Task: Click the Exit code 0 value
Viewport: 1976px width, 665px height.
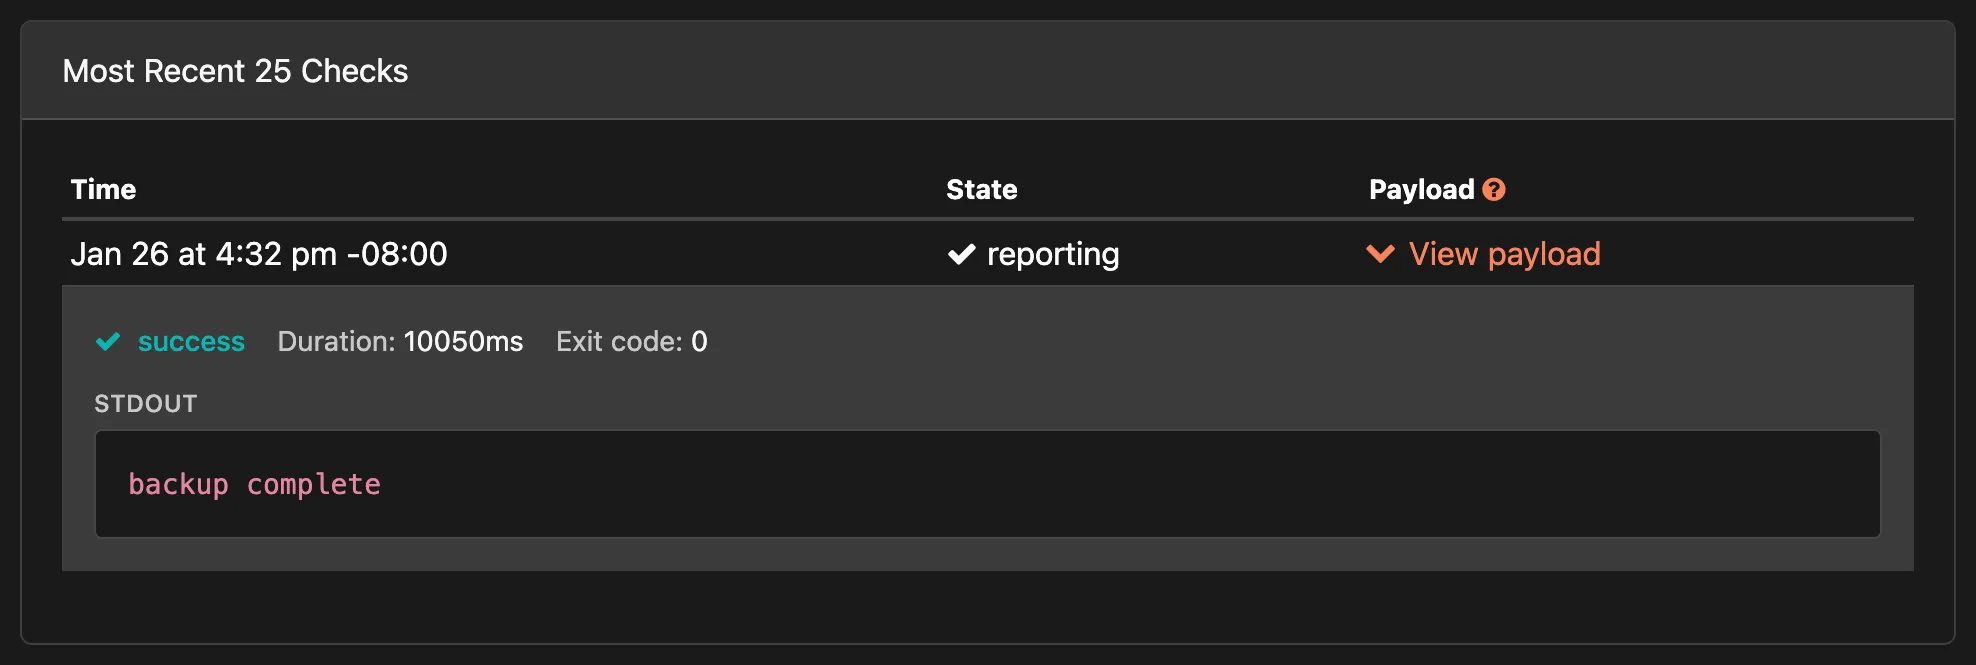Action: [631, 341]
